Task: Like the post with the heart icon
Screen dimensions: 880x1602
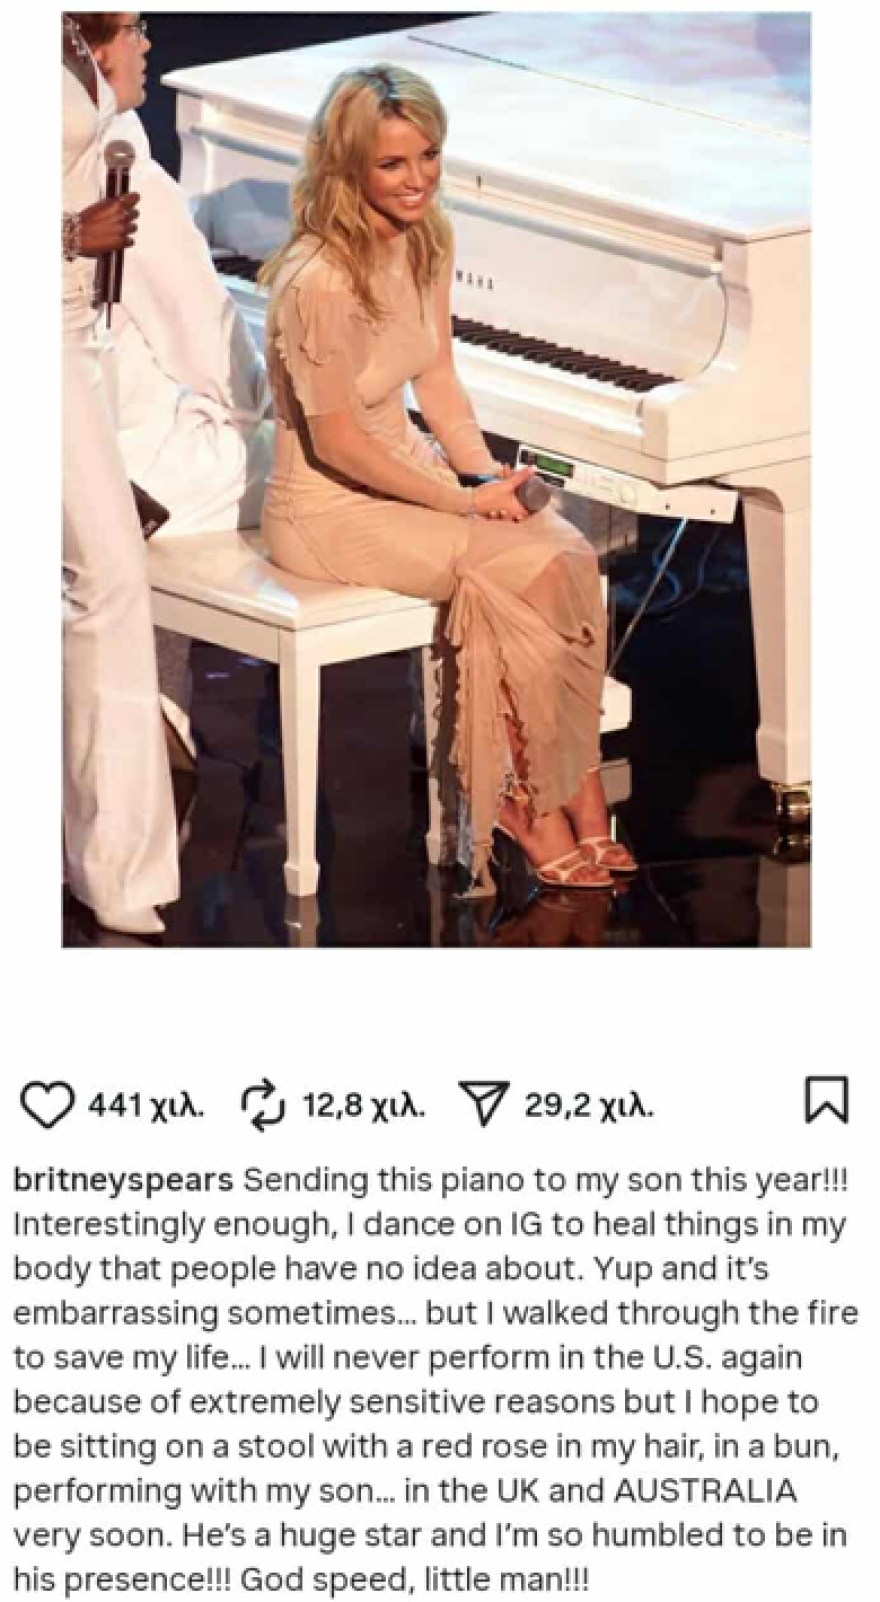Action: 48,1105
